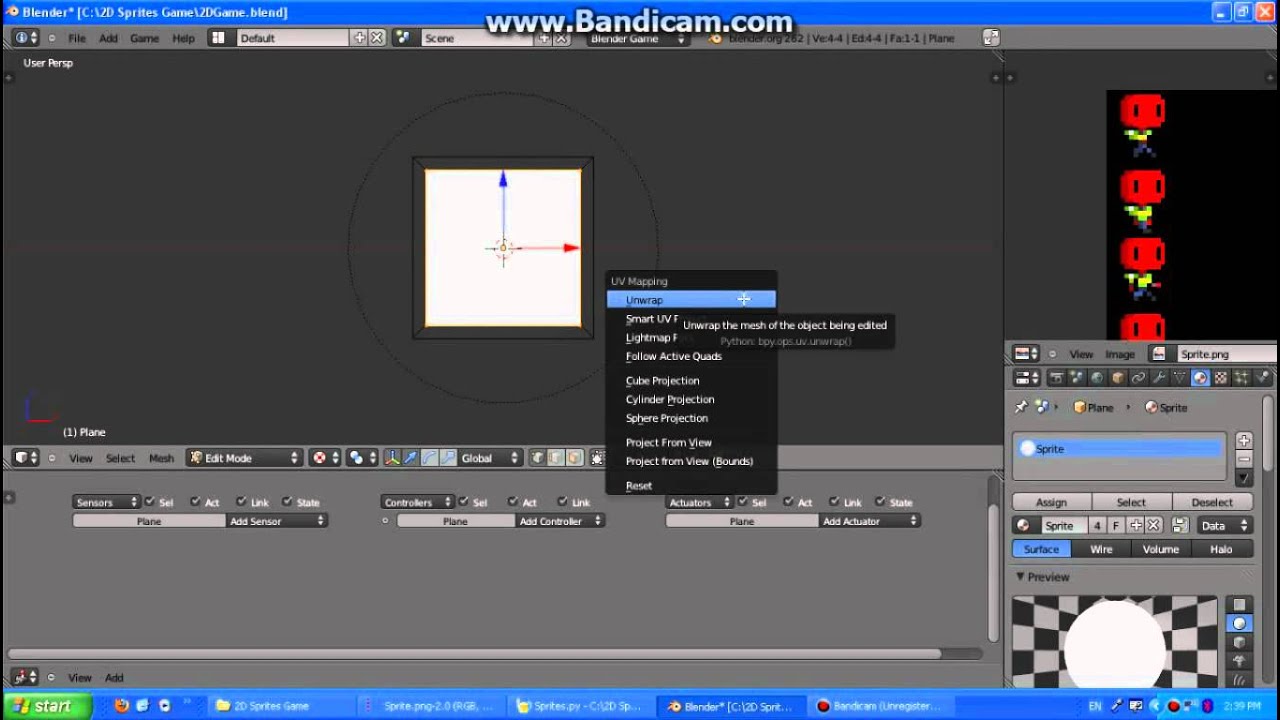Open the Material properties sphere tab
Image resolution: width=1280 pixels, height=720 pixels.
(1200, 378)
